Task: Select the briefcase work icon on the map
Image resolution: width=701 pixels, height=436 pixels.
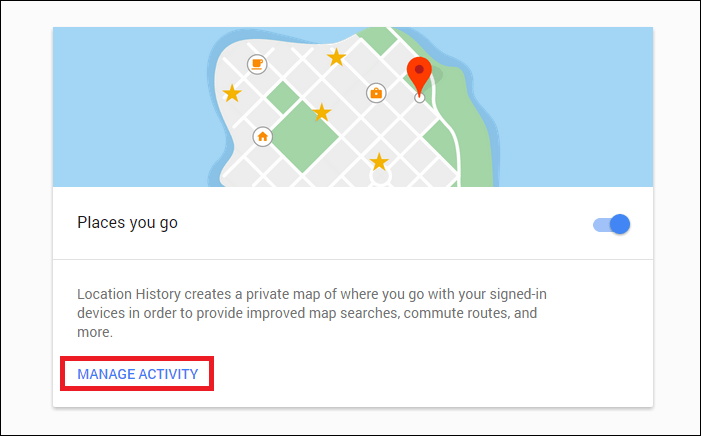Action: point(376,93)
